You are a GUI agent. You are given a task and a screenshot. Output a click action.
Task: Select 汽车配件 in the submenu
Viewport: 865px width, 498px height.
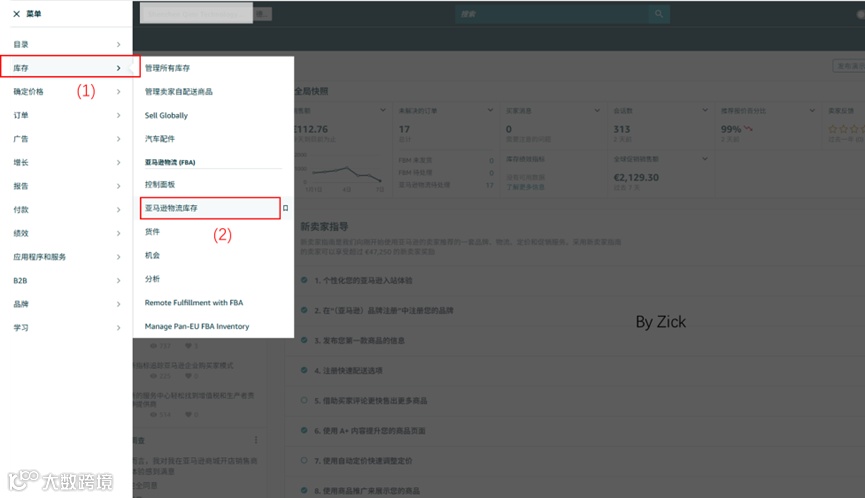tap(159, 139)
